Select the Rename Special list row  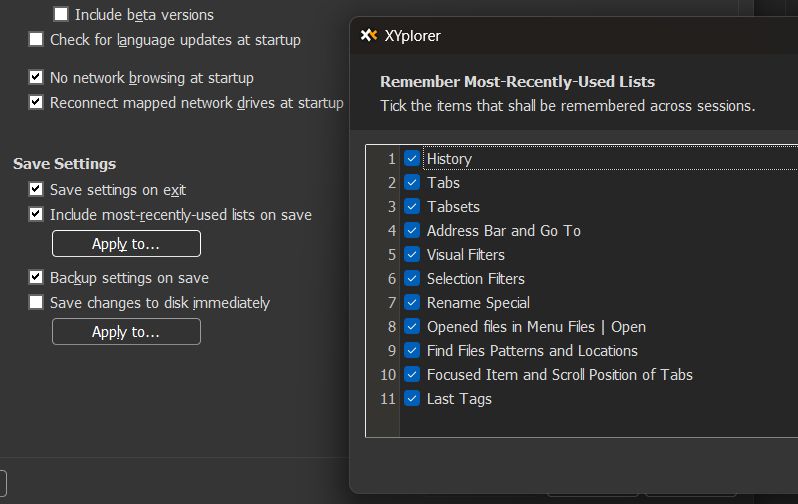coord(478,302)
